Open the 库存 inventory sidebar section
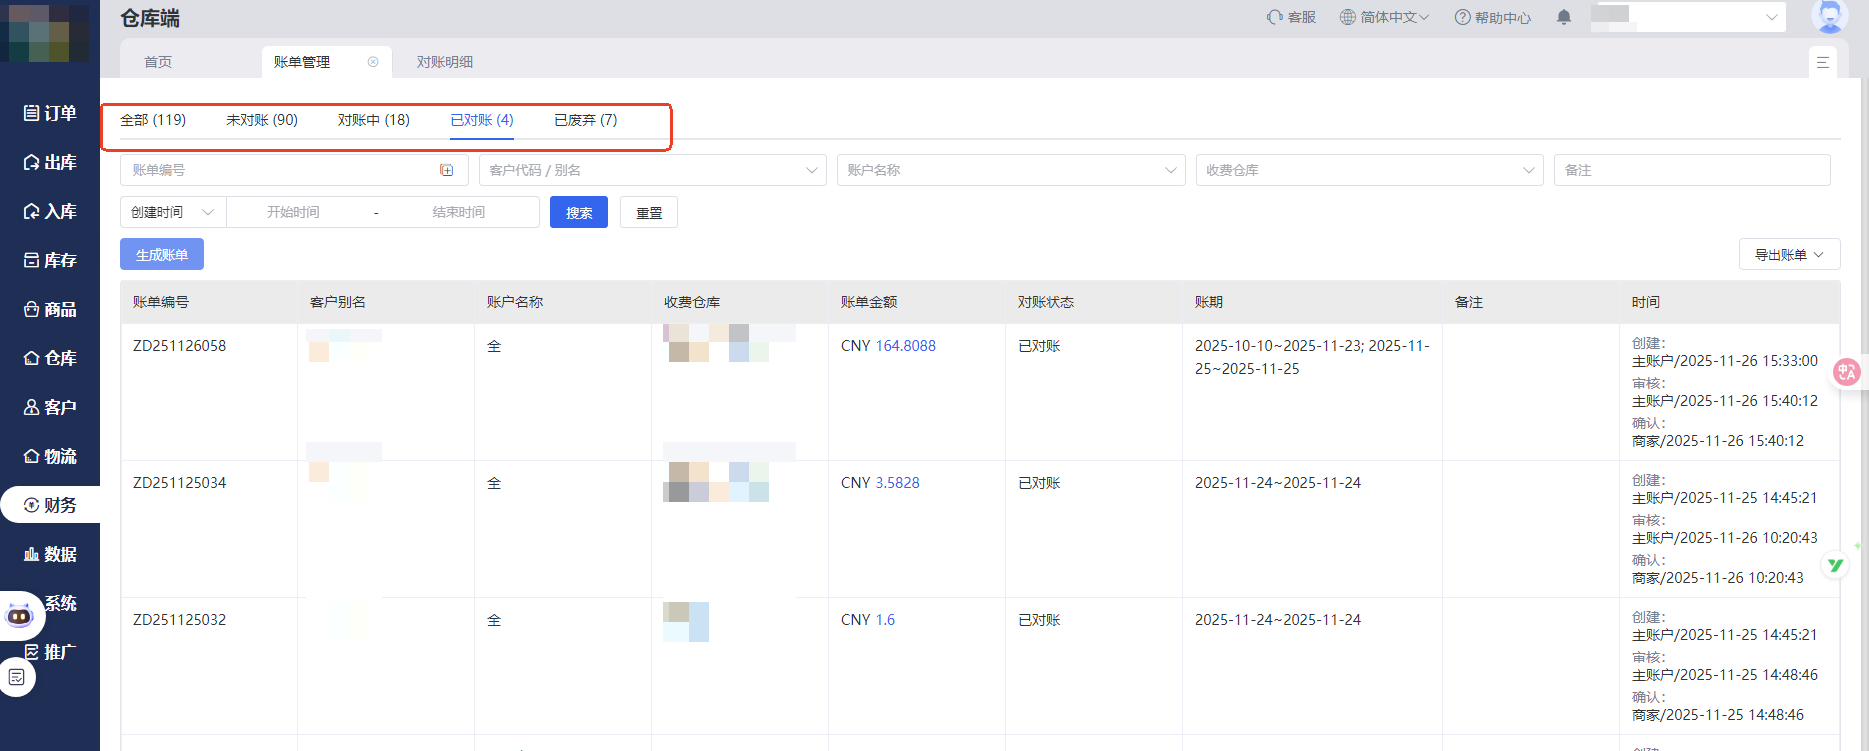This screenshot has height=751, width=1869. click(x=50, y=260)
